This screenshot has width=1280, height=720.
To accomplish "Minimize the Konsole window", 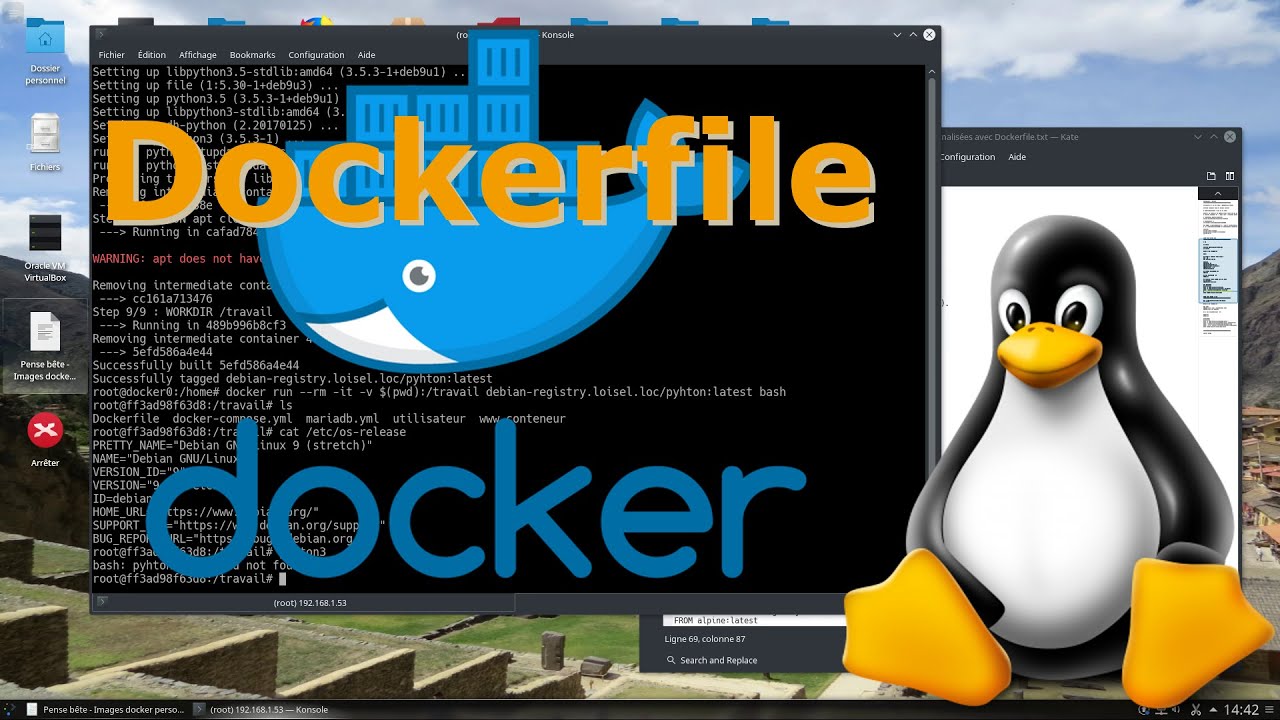I will [x=897, y=35].
